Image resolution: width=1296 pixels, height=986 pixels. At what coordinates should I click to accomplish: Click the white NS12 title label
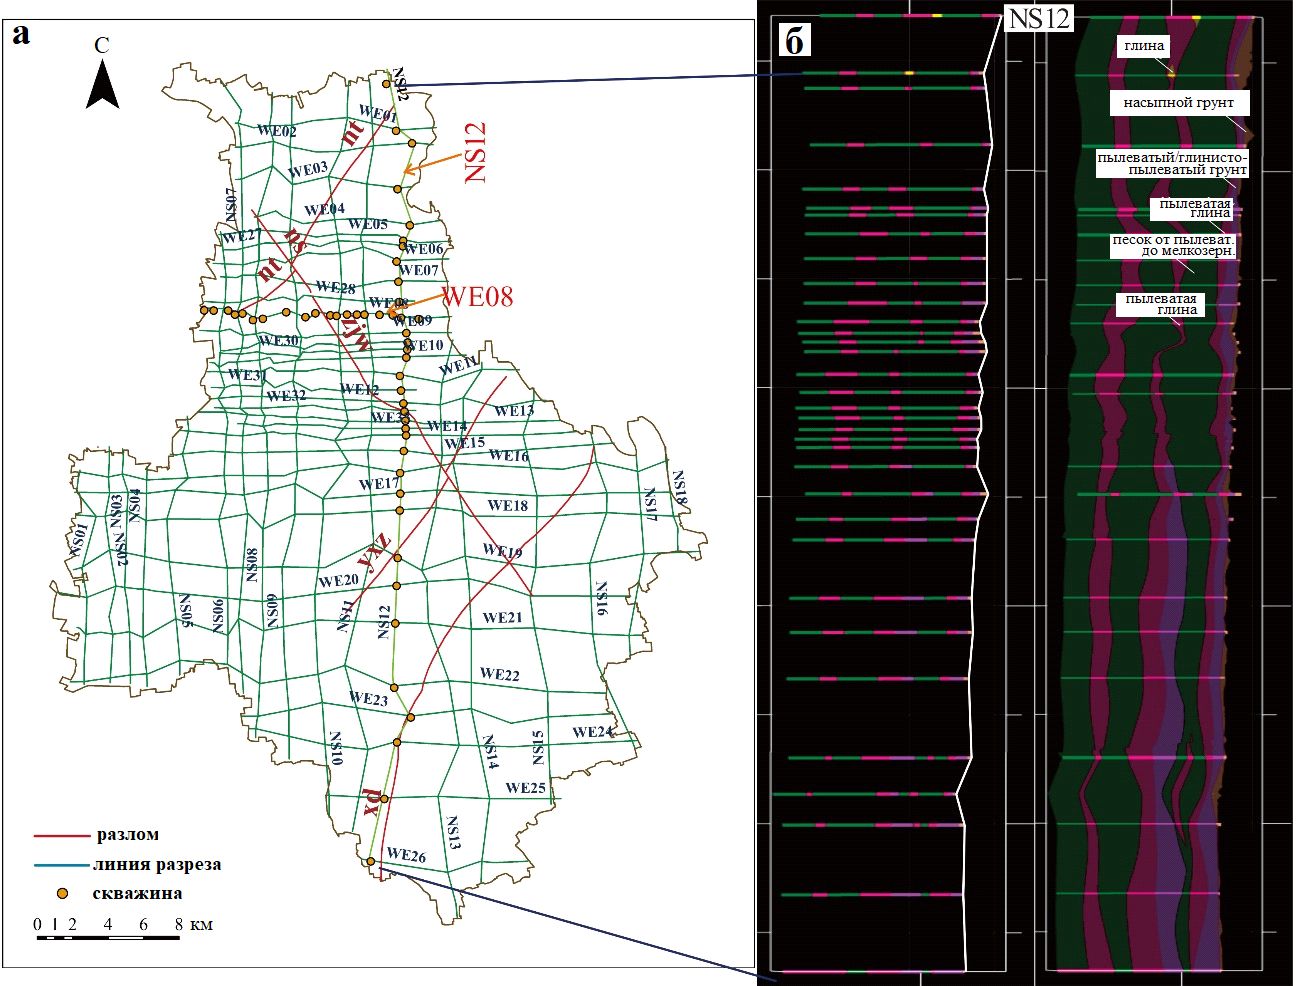[1037, 18]
